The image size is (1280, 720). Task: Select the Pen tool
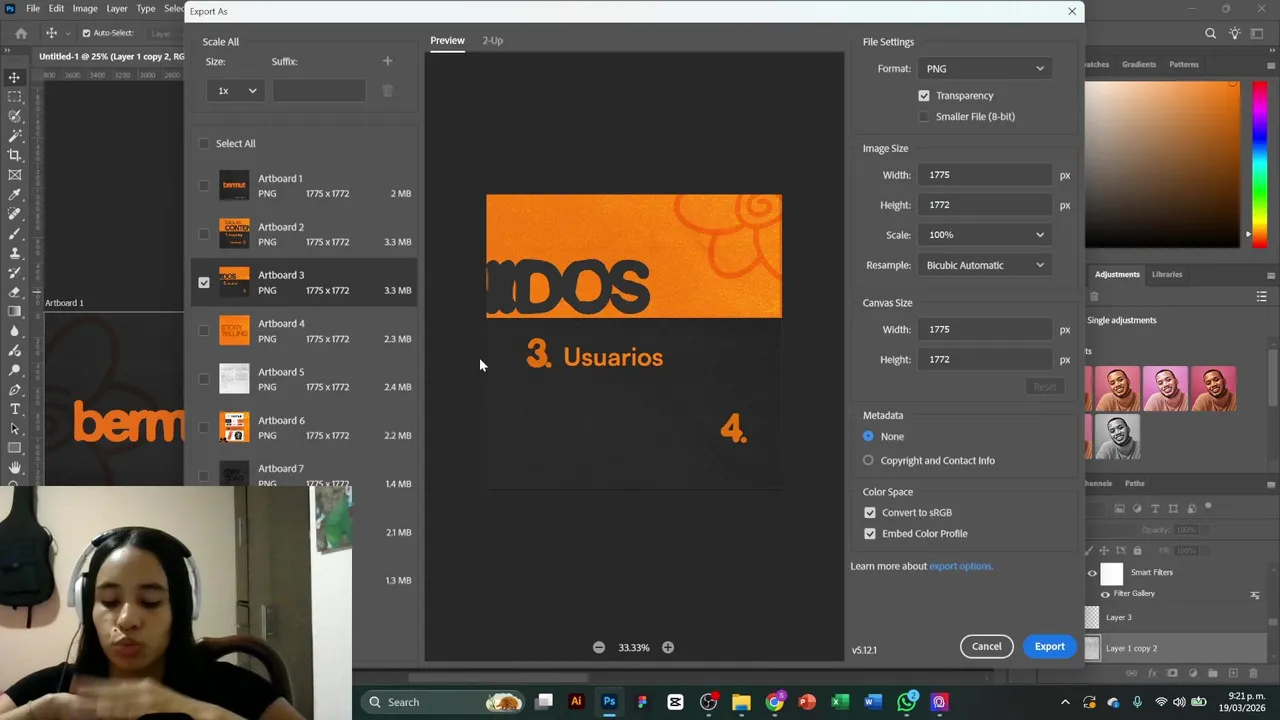tap(14, 390)
